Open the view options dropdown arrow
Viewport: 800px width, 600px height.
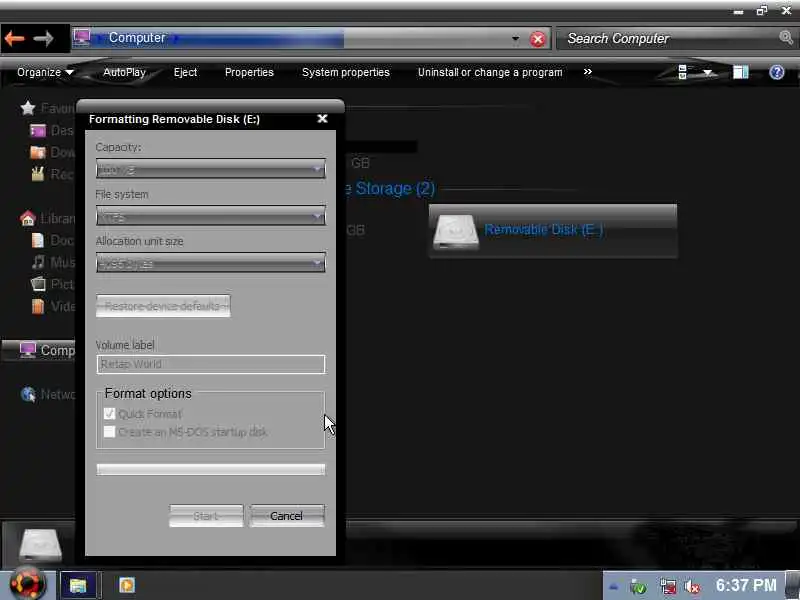pos(708,73)
